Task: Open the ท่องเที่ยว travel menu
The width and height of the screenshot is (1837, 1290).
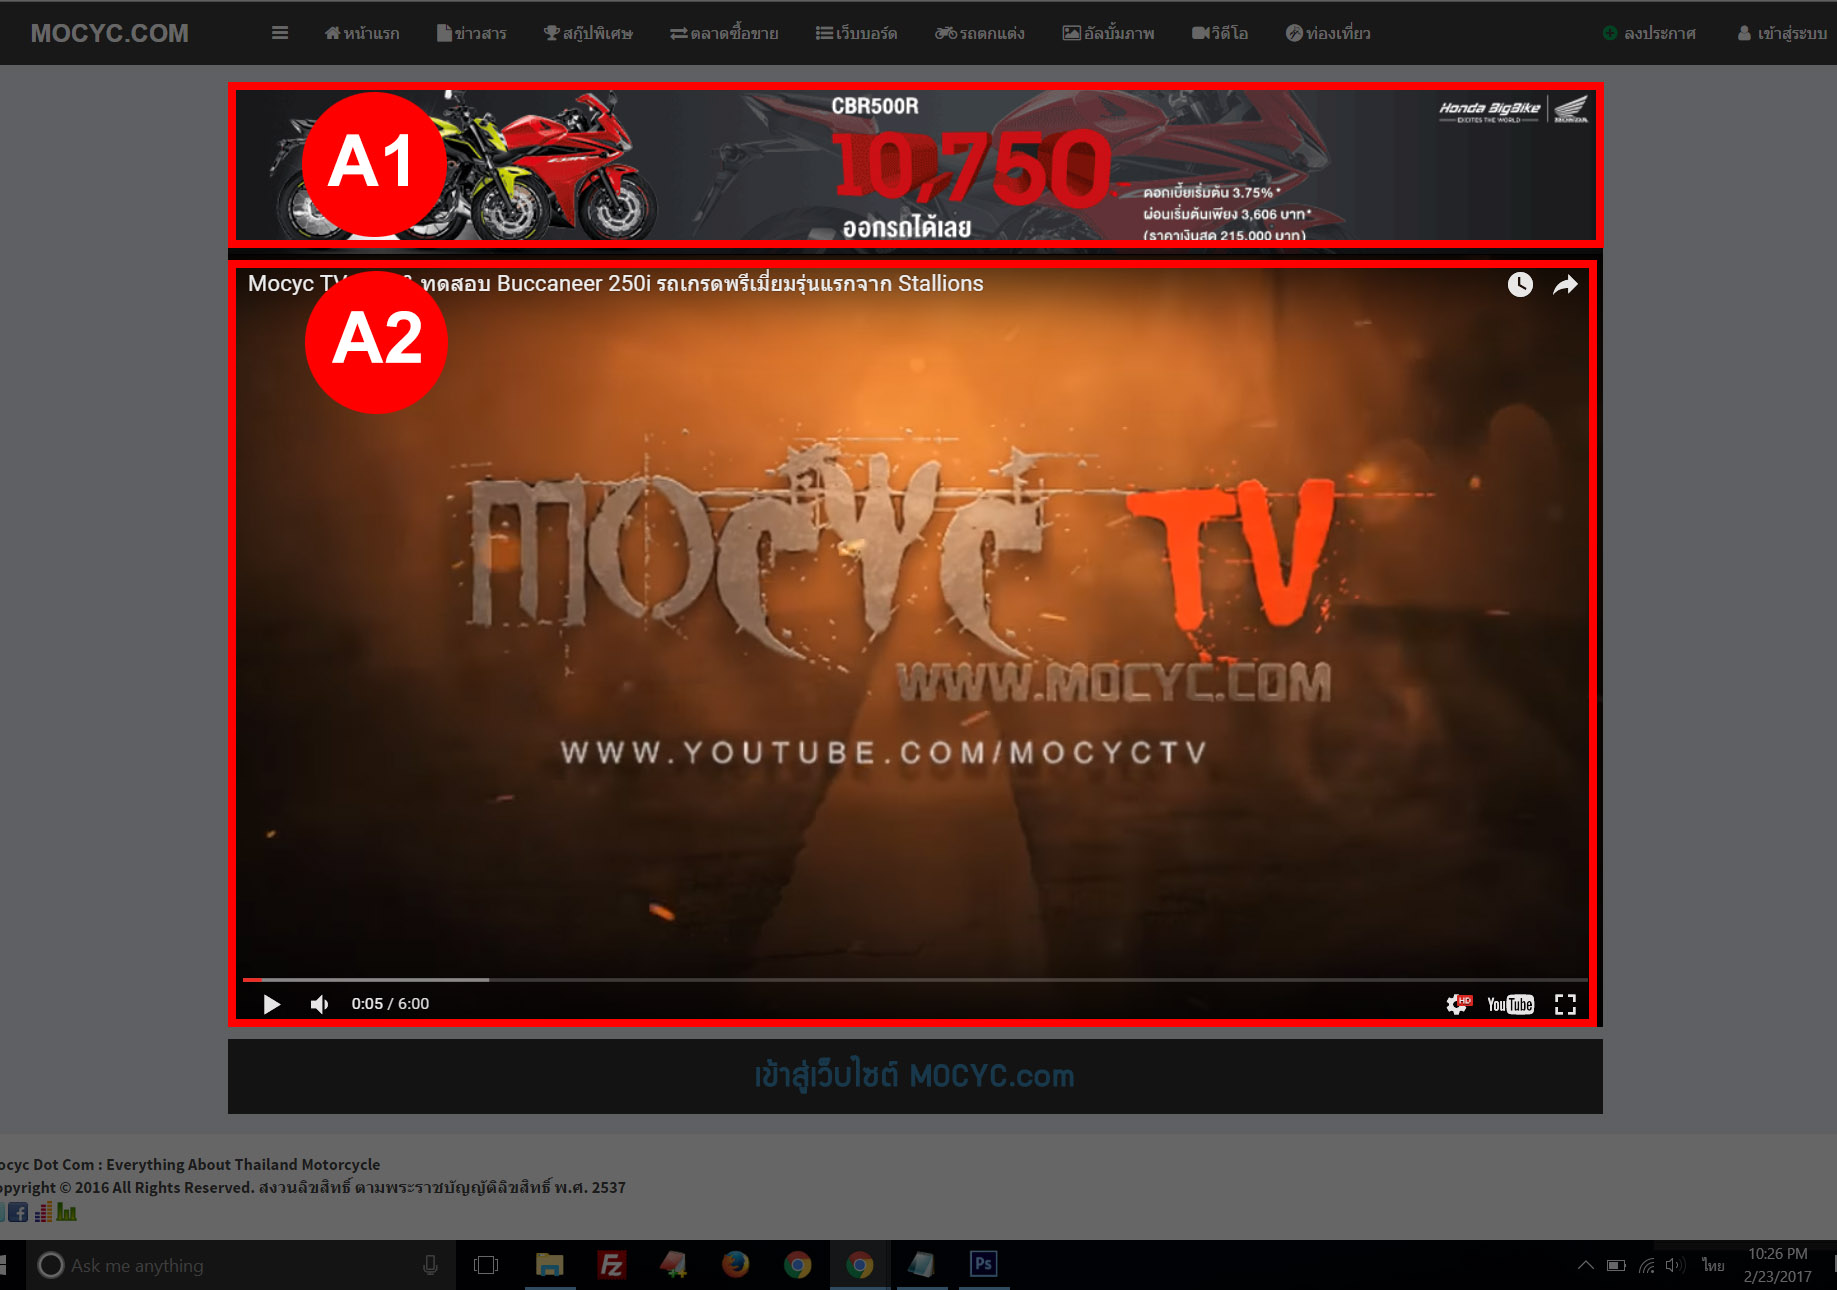Action: (x=1328, y=33)
